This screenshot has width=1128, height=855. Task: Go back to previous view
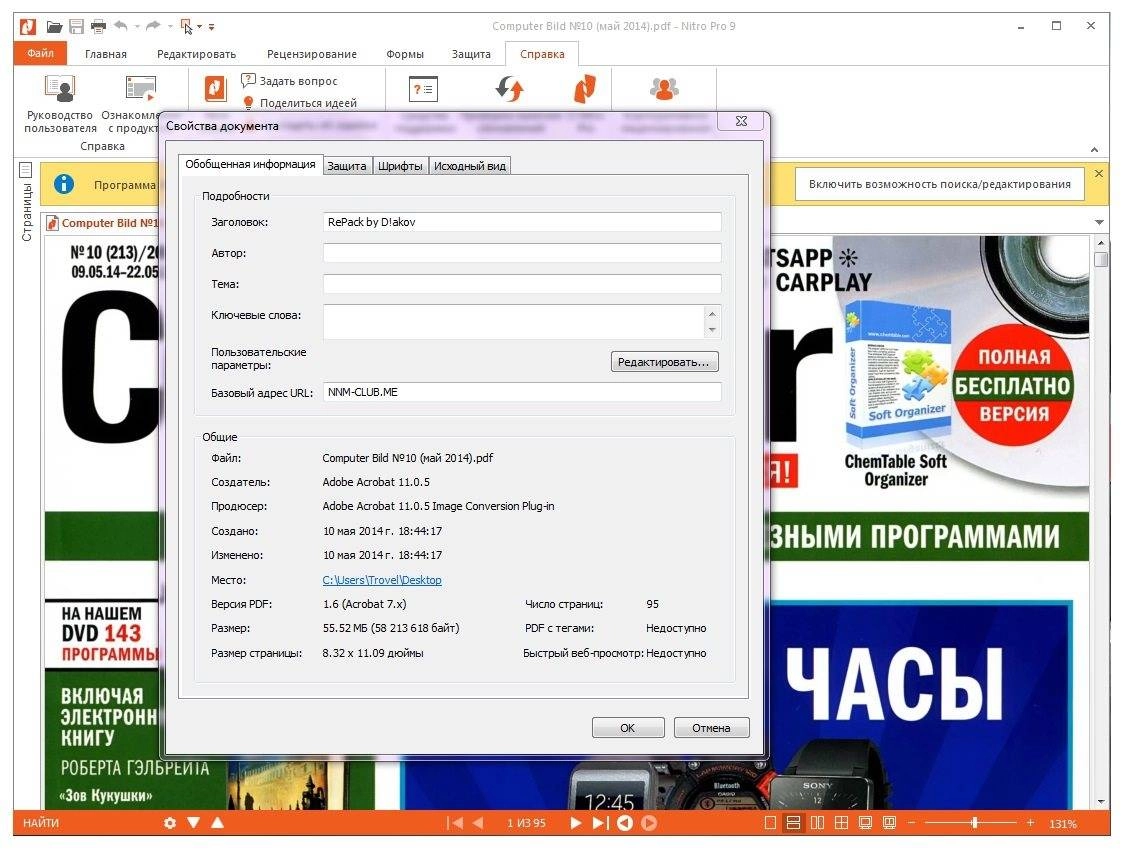click(624, 823)
